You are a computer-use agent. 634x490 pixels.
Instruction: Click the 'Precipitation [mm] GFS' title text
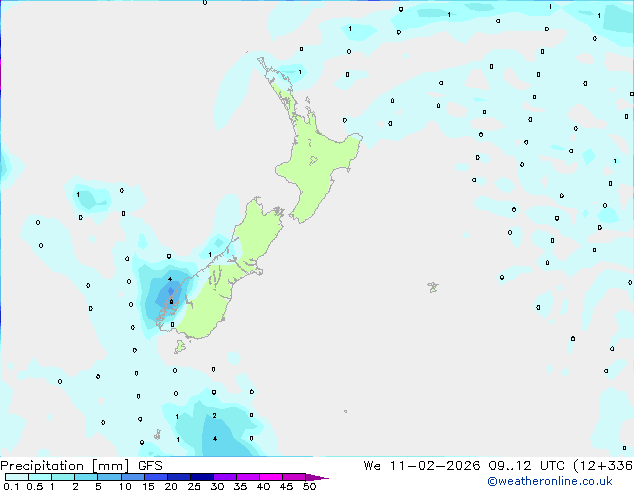tap(81, 466)
